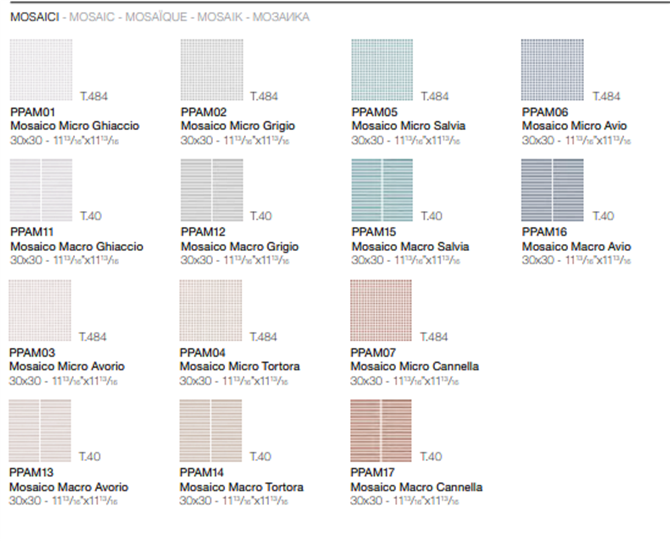Image resolution: width=670 pixels, height=541 pixels.
Task: Click the Mosaico Macro Tortora tile sample
Action: (211, 431)
